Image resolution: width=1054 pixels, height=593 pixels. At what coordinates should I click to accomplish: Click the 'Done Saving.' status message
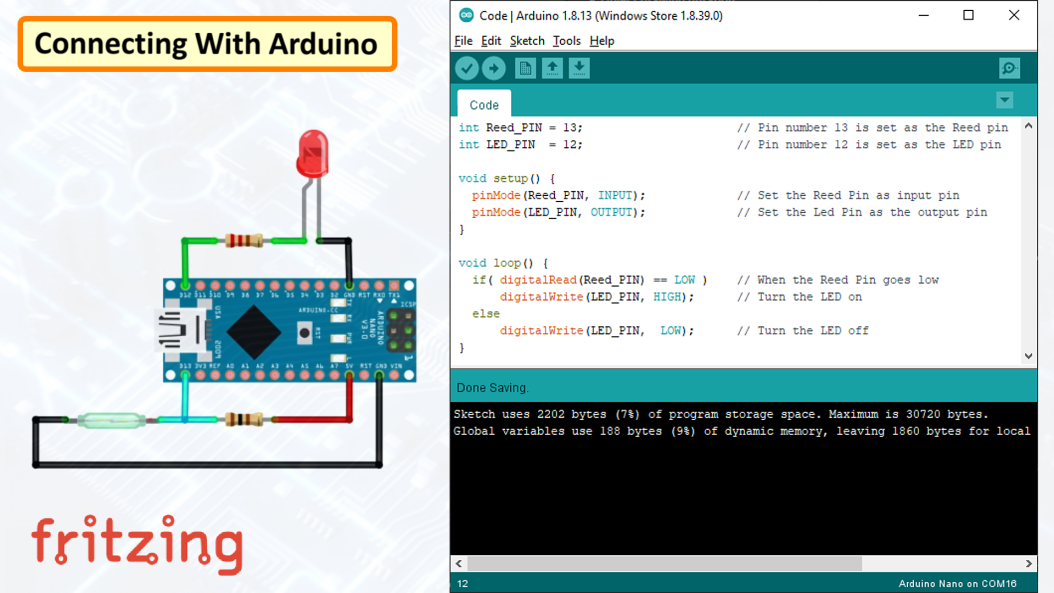493,388
